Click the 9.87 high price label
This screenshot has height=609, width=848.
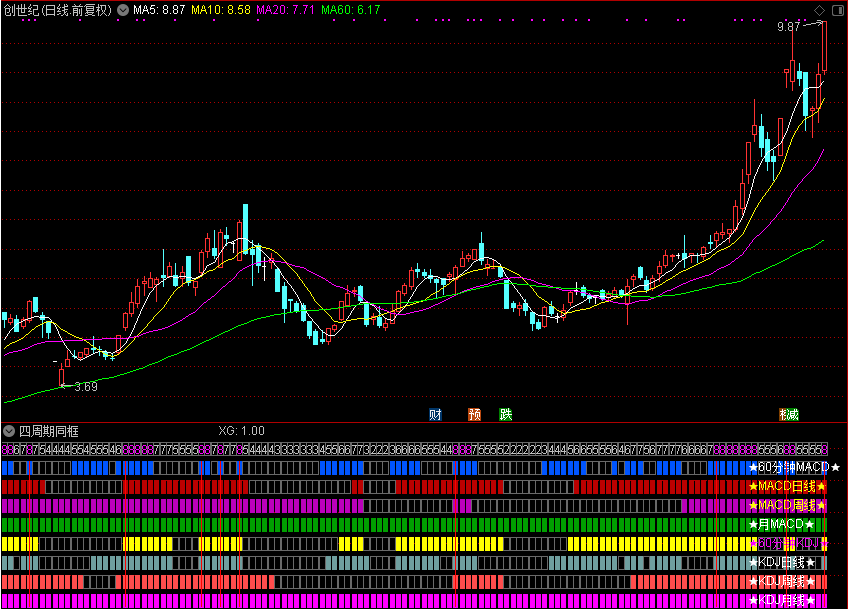pyautogui.click(x=789, y=27)
